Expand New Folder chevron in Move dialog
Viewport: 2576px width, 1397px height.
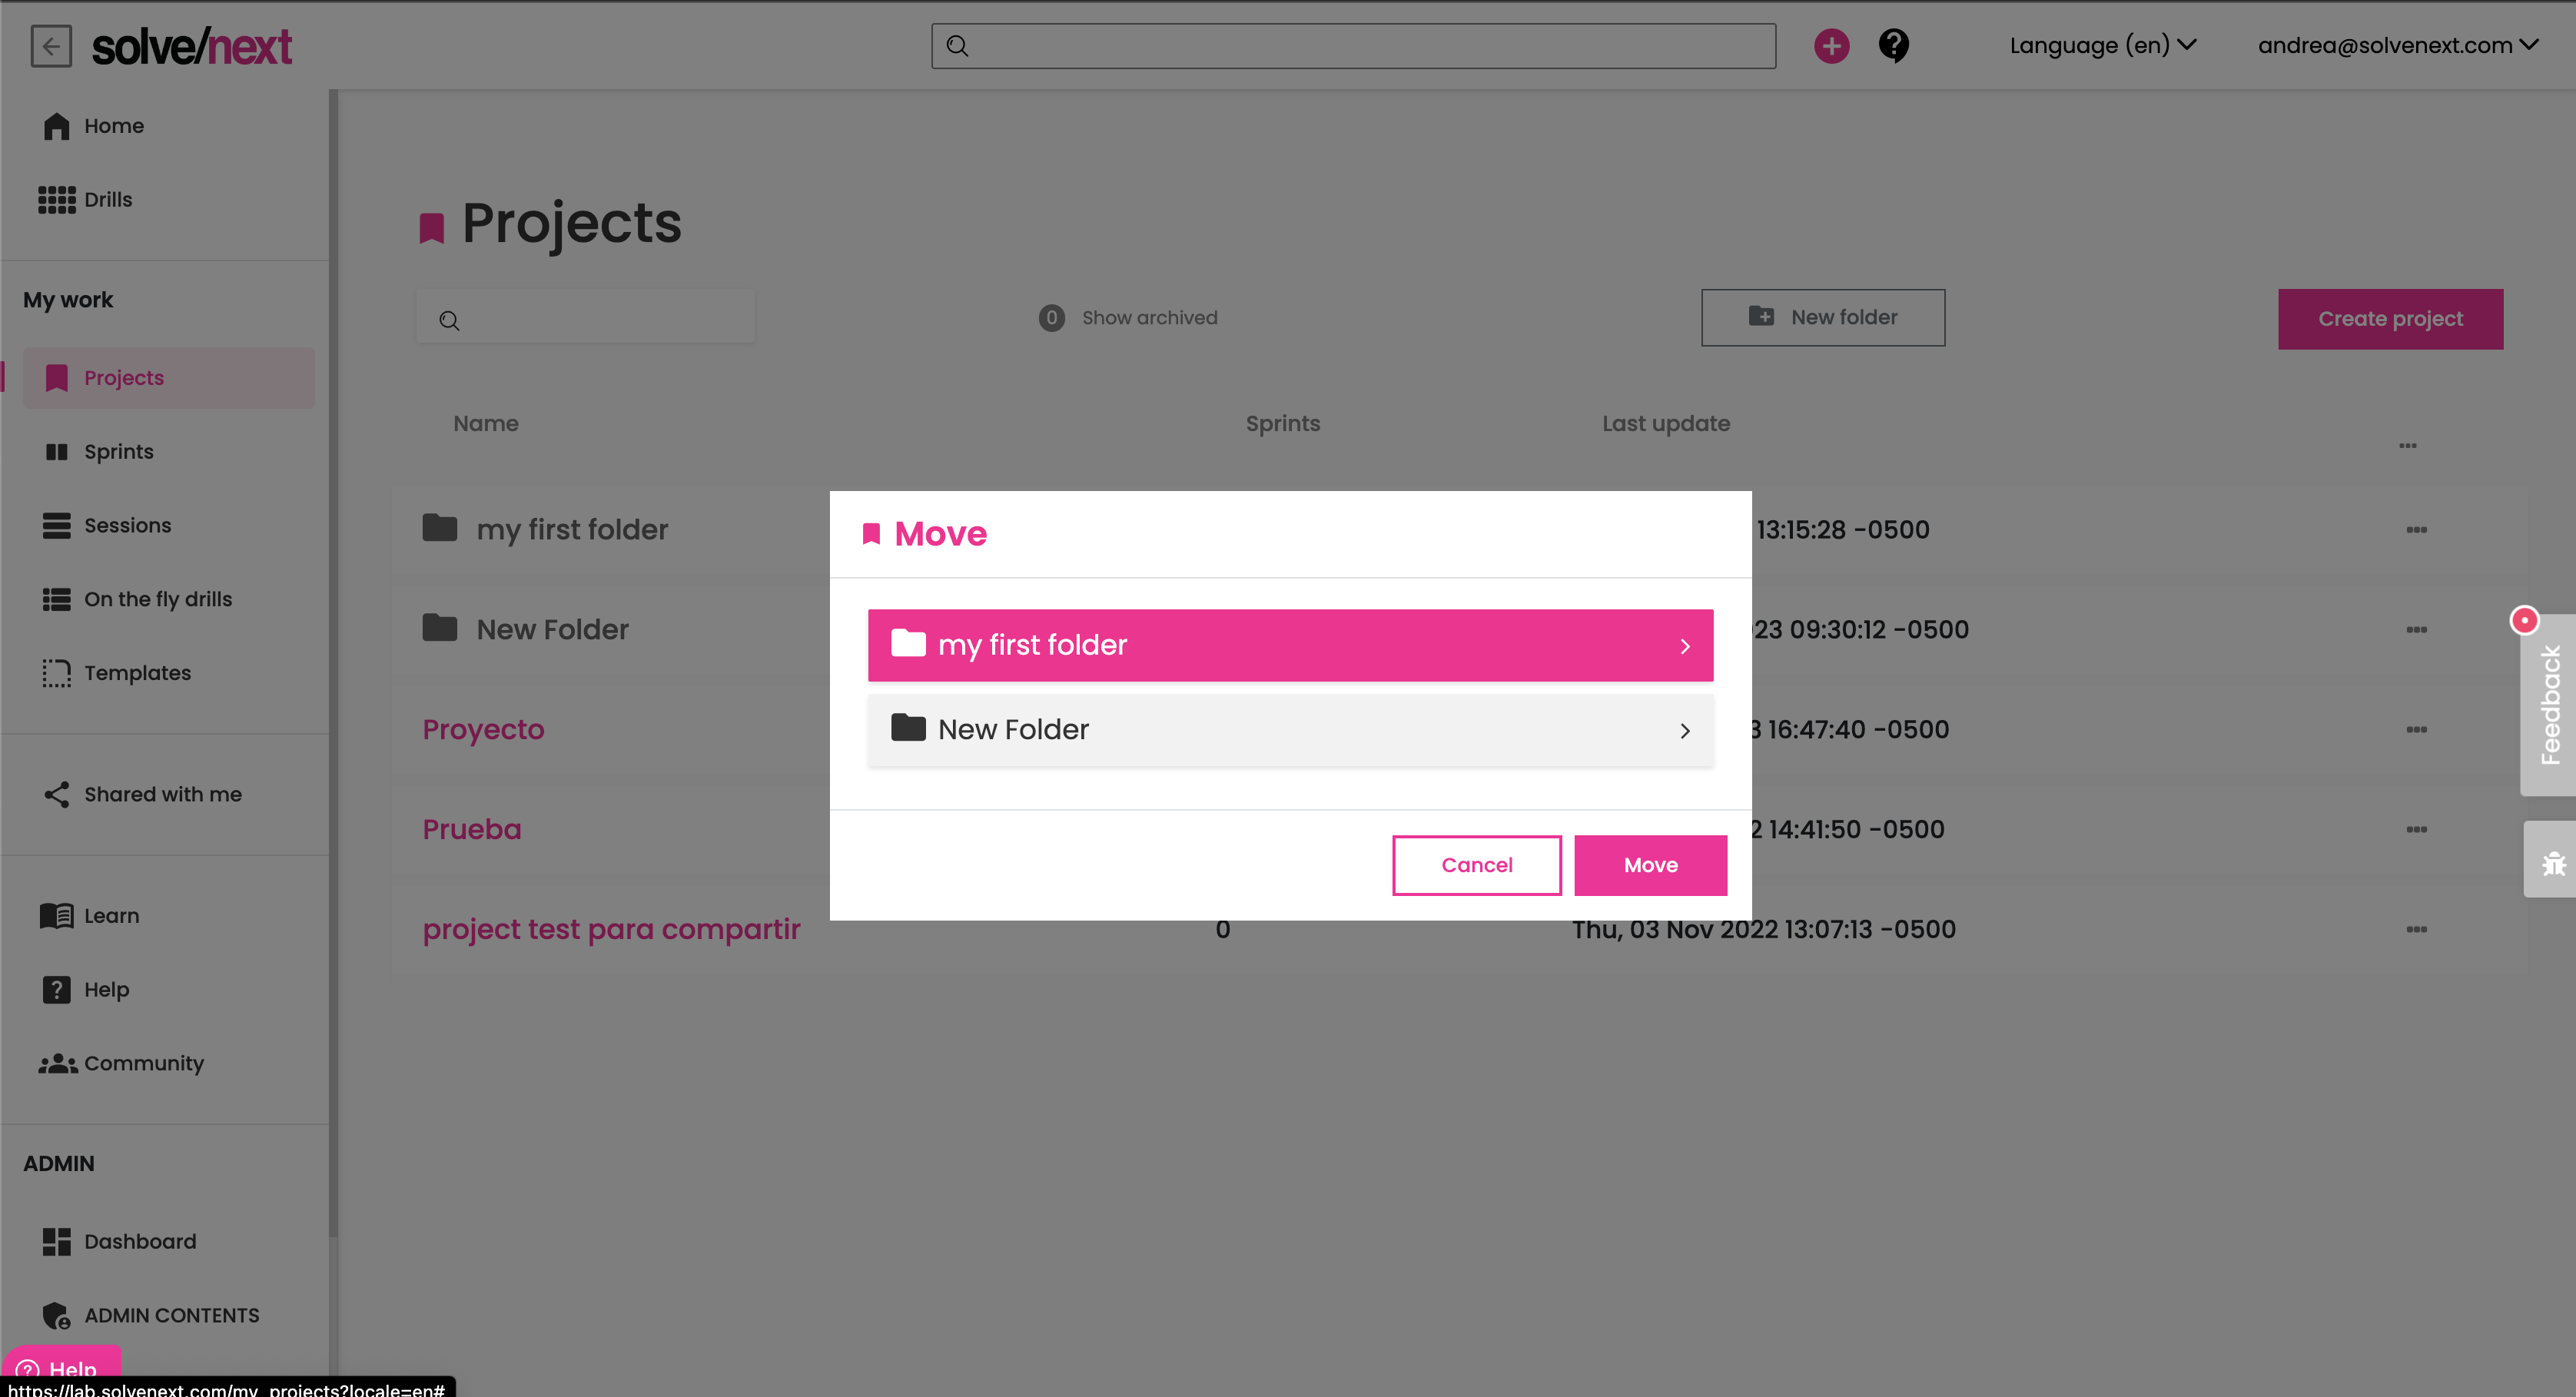click(1685, 731)
